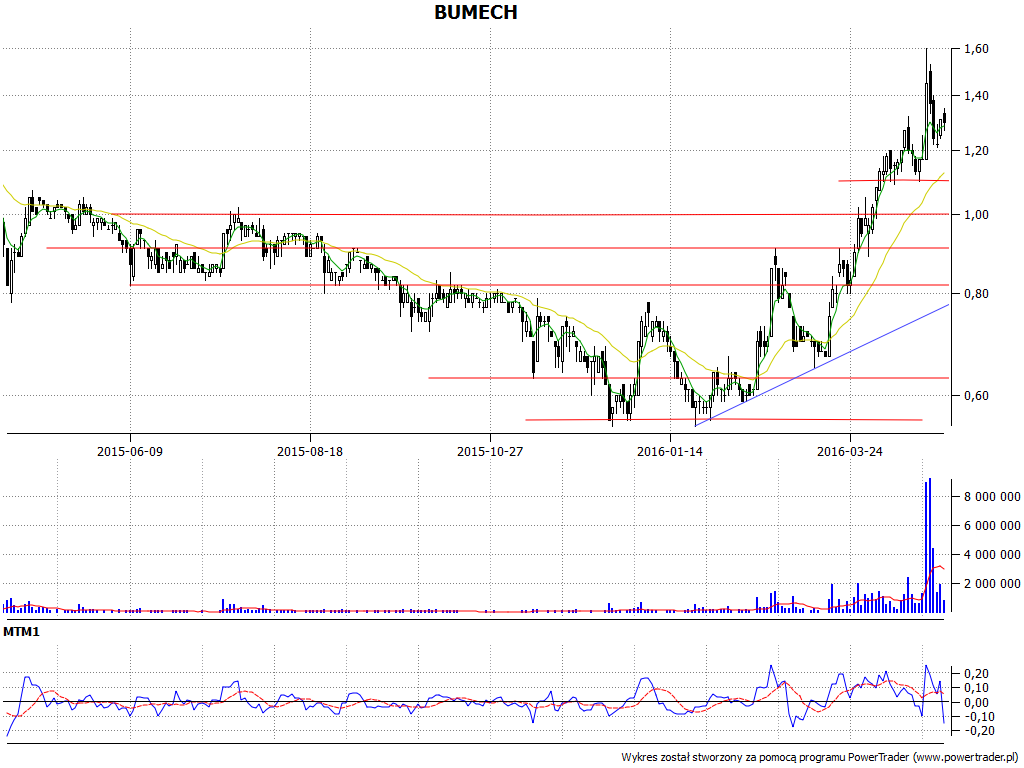This screenshot has width=1024, height=768.
Task: Click the 8 000 000 volume label
Action: pos(991,497)
